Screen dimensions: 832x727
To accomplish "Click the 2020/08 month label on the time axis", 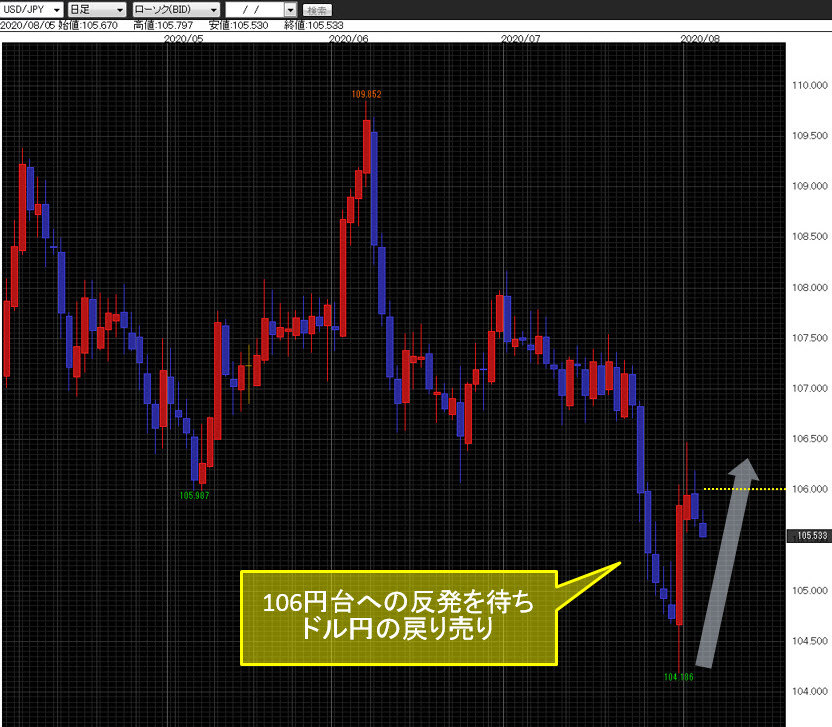I will coord(700,38).
